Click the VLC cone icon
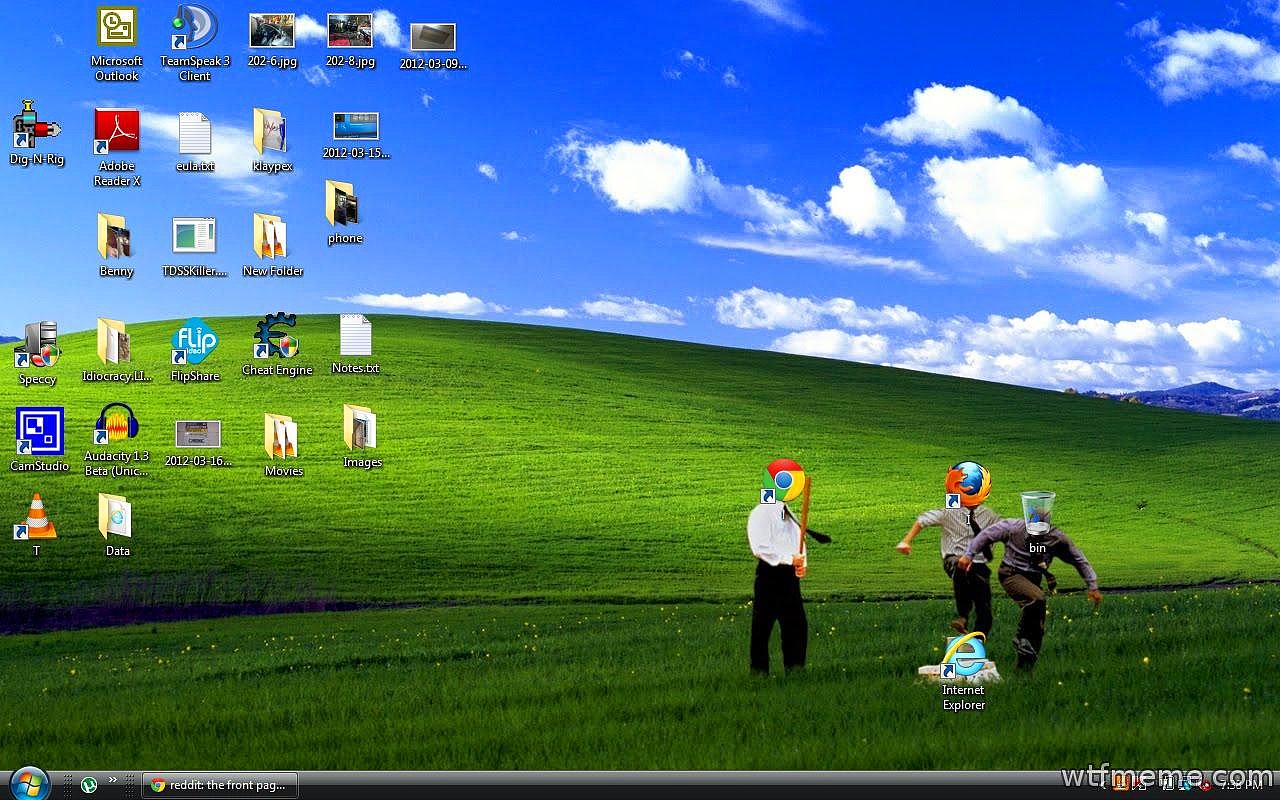The image size is (1280, 800). click(37, 517)
